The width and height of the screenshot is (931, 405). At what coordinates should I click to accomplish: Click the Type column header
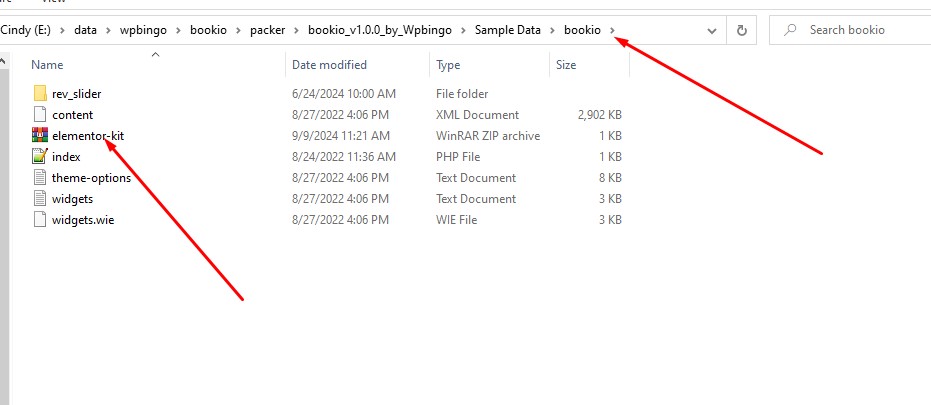448,65
